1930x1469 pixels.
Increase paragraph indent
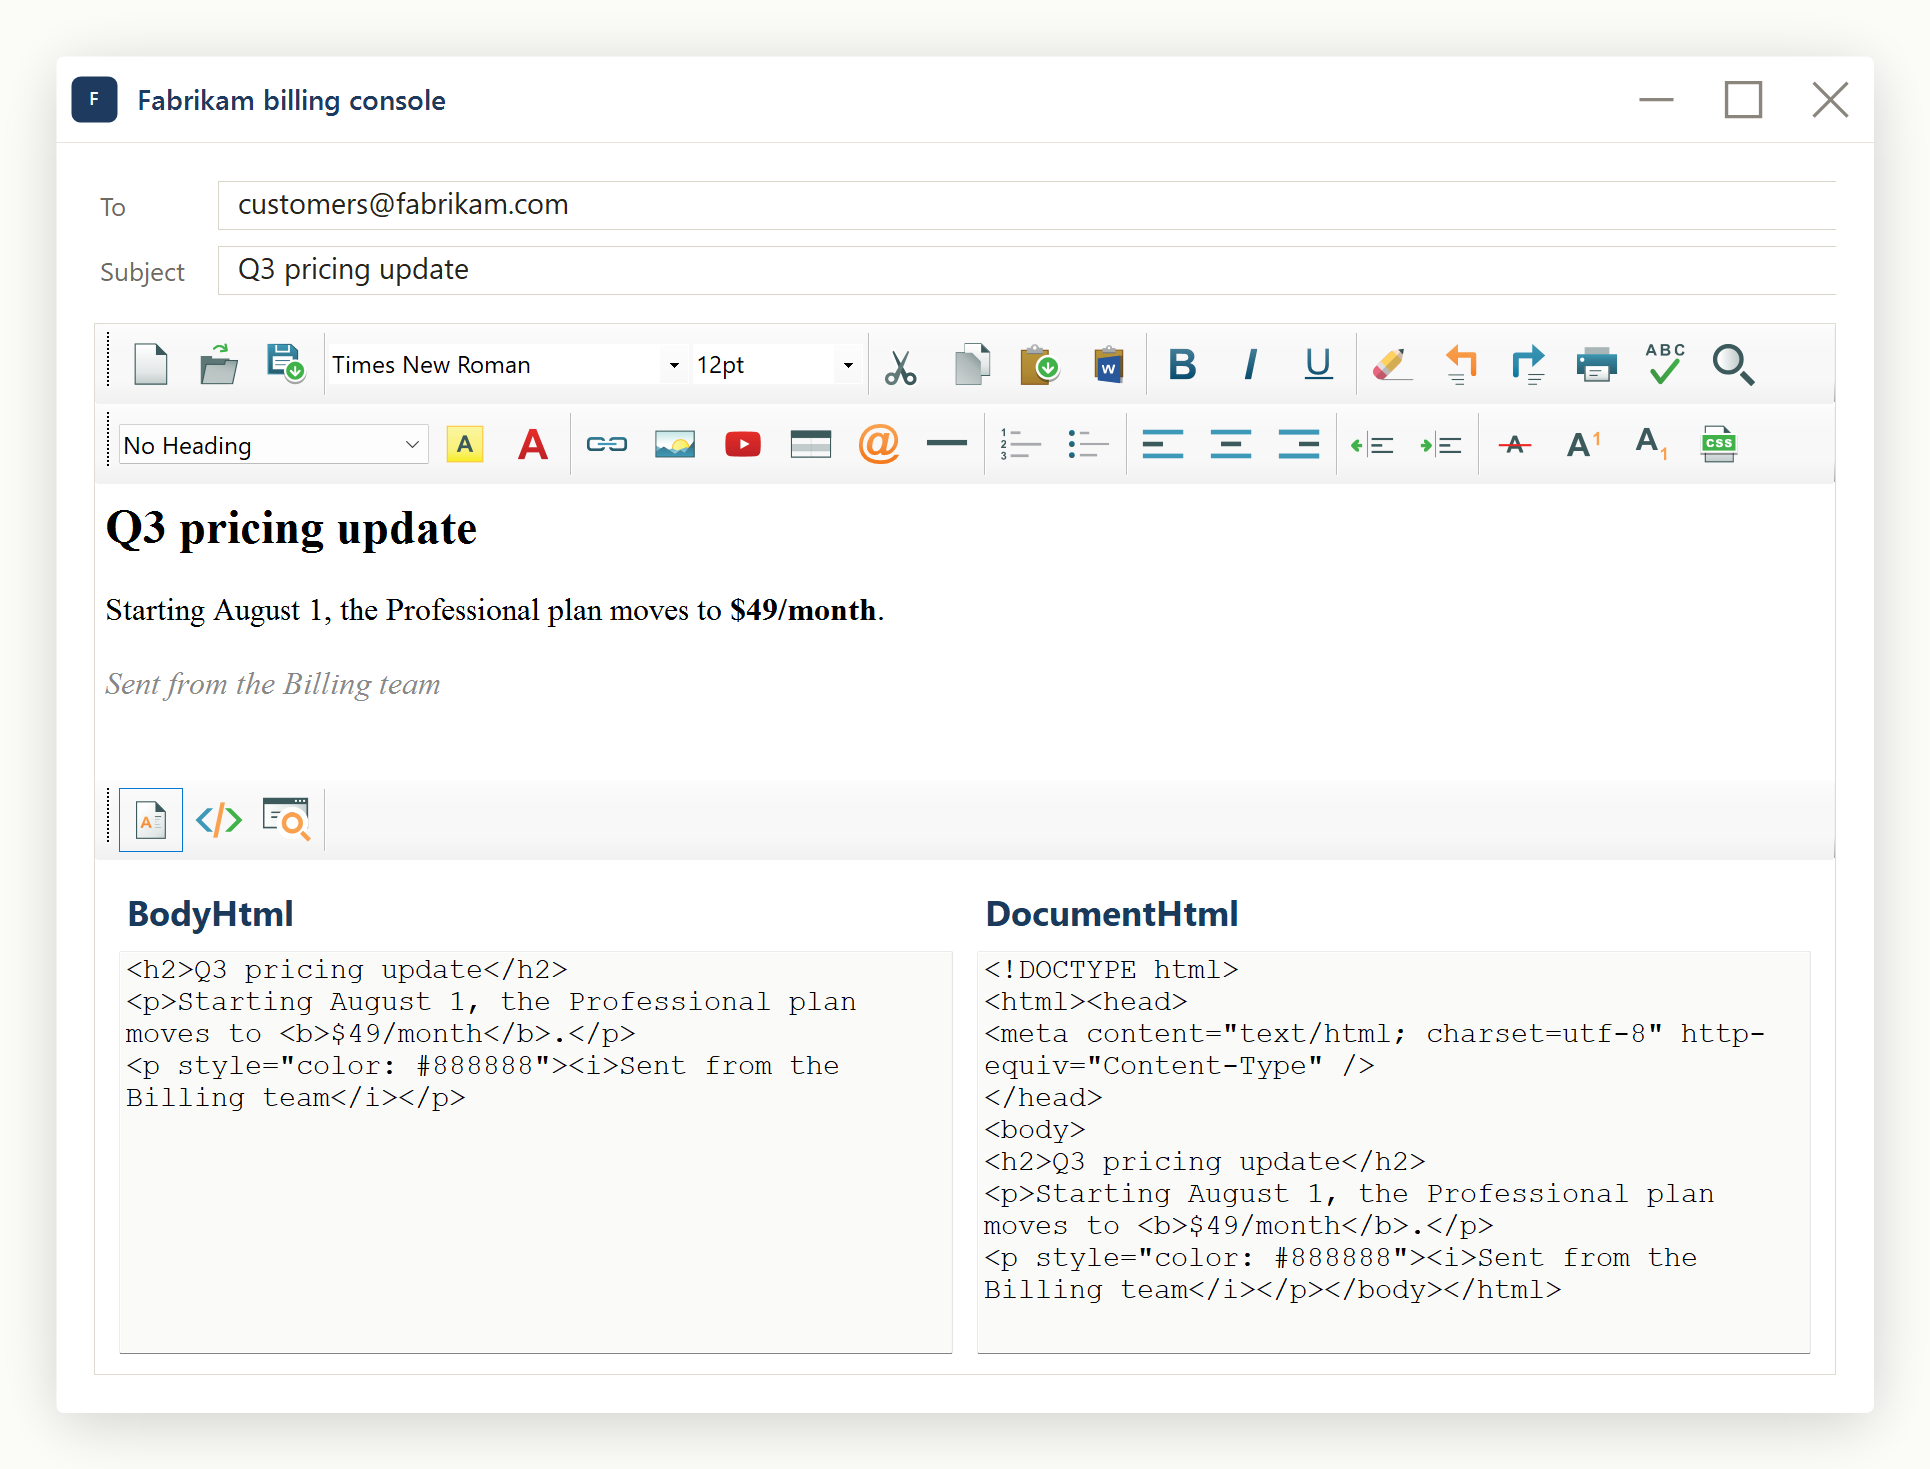(x=1440, y=446)
